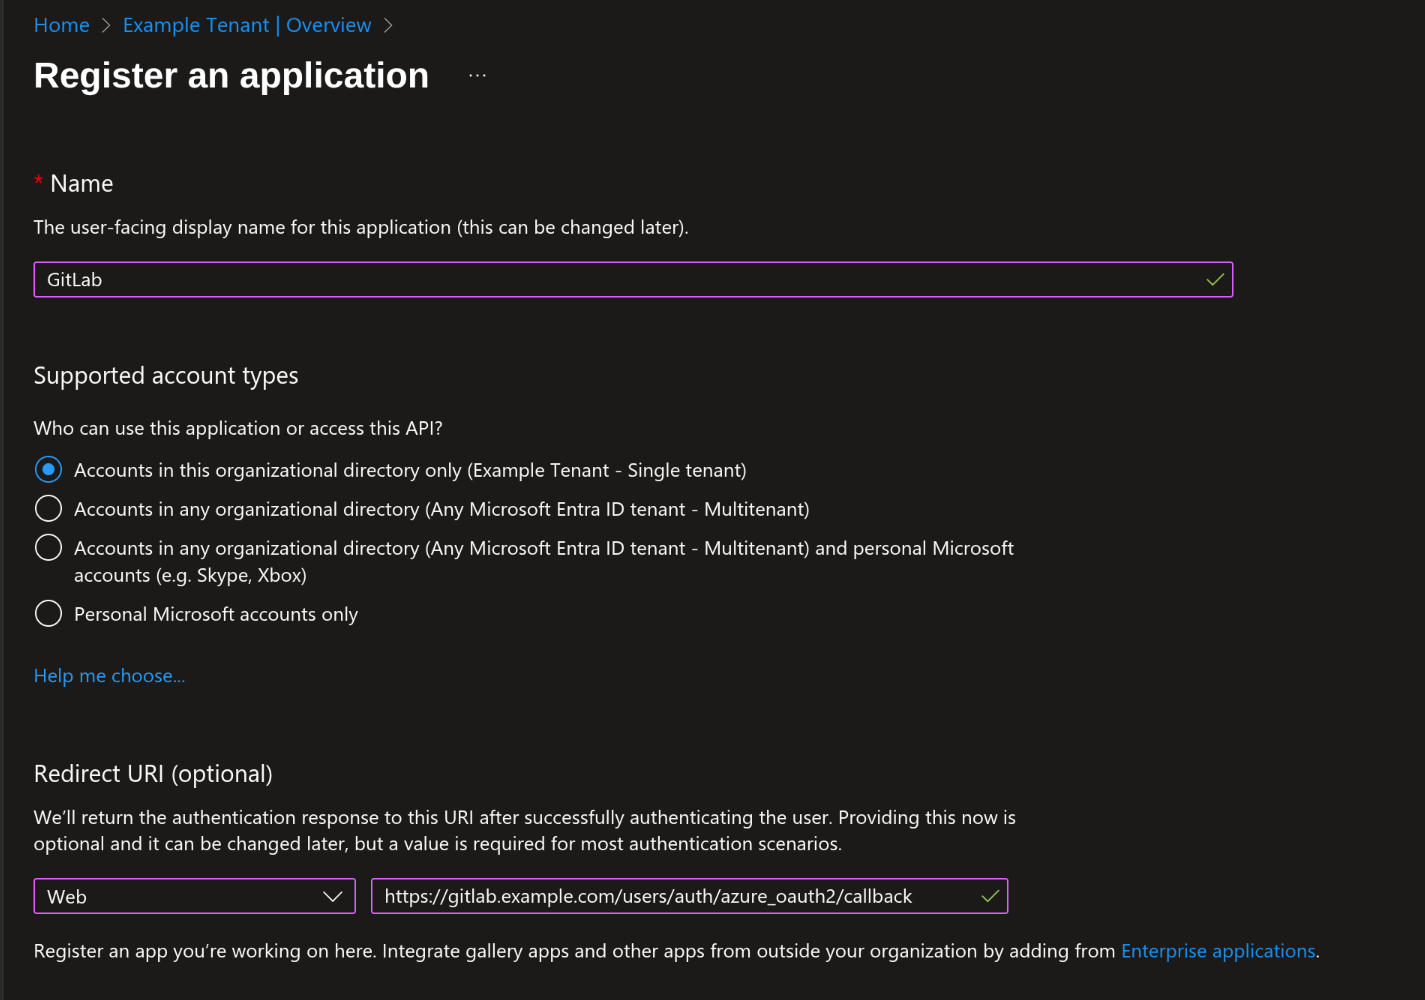Navigate to Example Tenant Overview breadcrumb
The image size is (1425, 1000).
(x=246, y=26)
